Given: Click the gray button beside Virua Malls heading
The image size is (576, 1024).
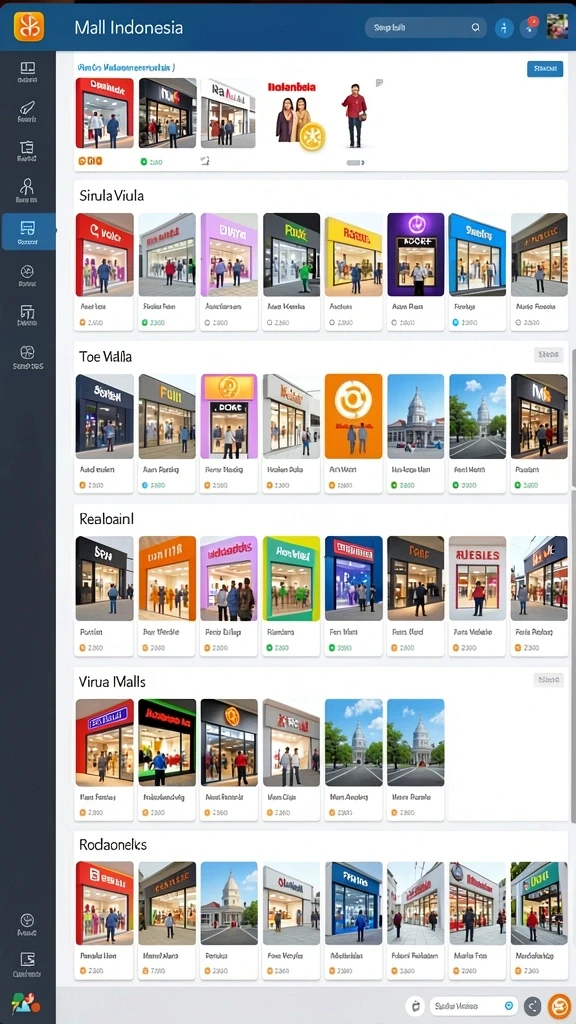Looking at the screenshot, I should click(549, 680).
